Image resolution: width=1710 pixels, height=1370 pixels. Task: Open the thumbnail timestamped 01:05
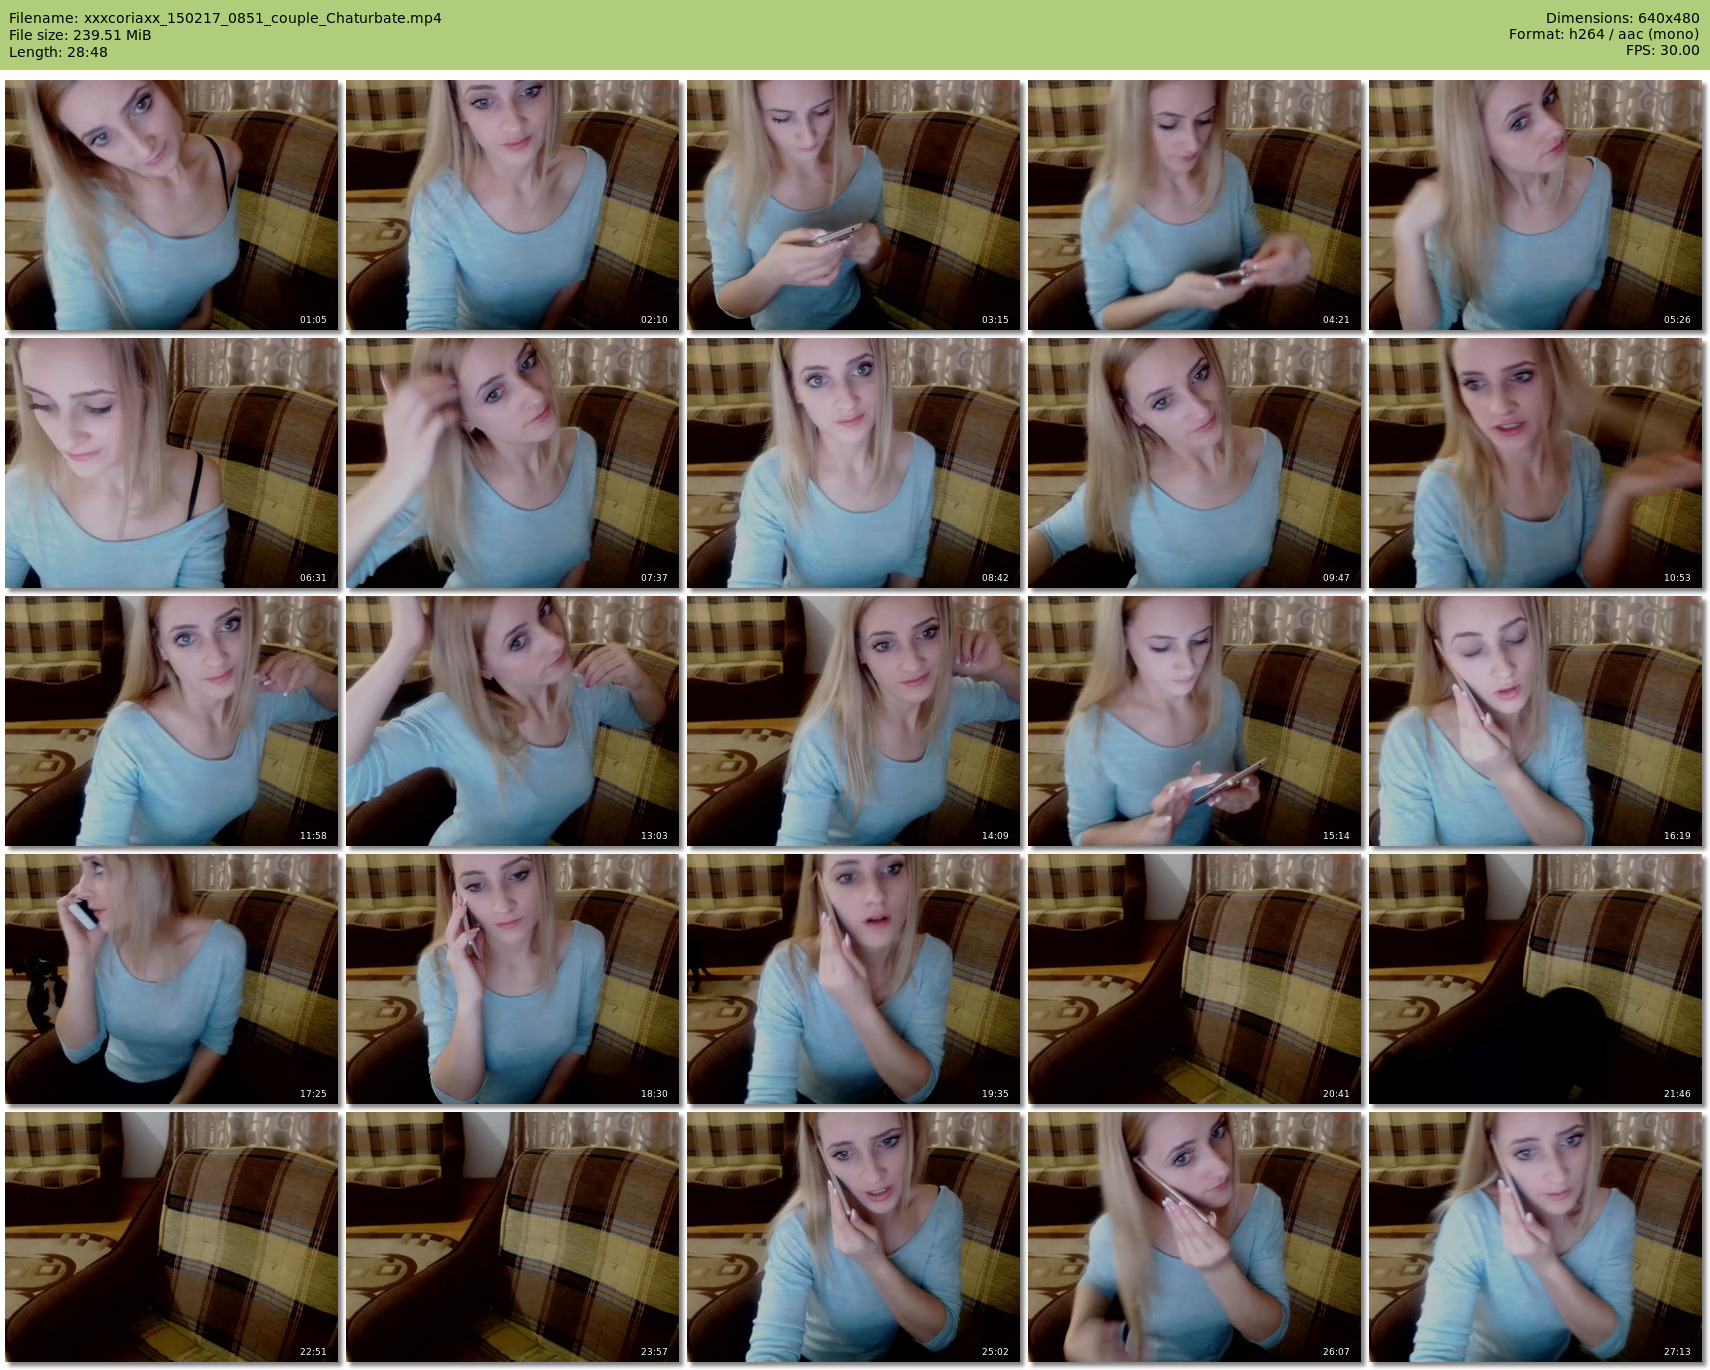coord(171,205)
